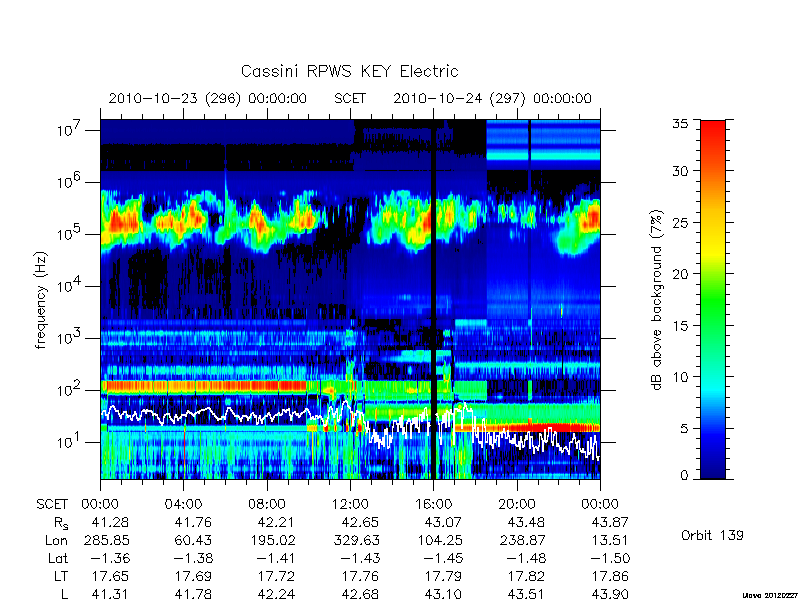Click the Lon value 60.43
Viewport: 800px width, 600px height.
click(x=193, y=540)
